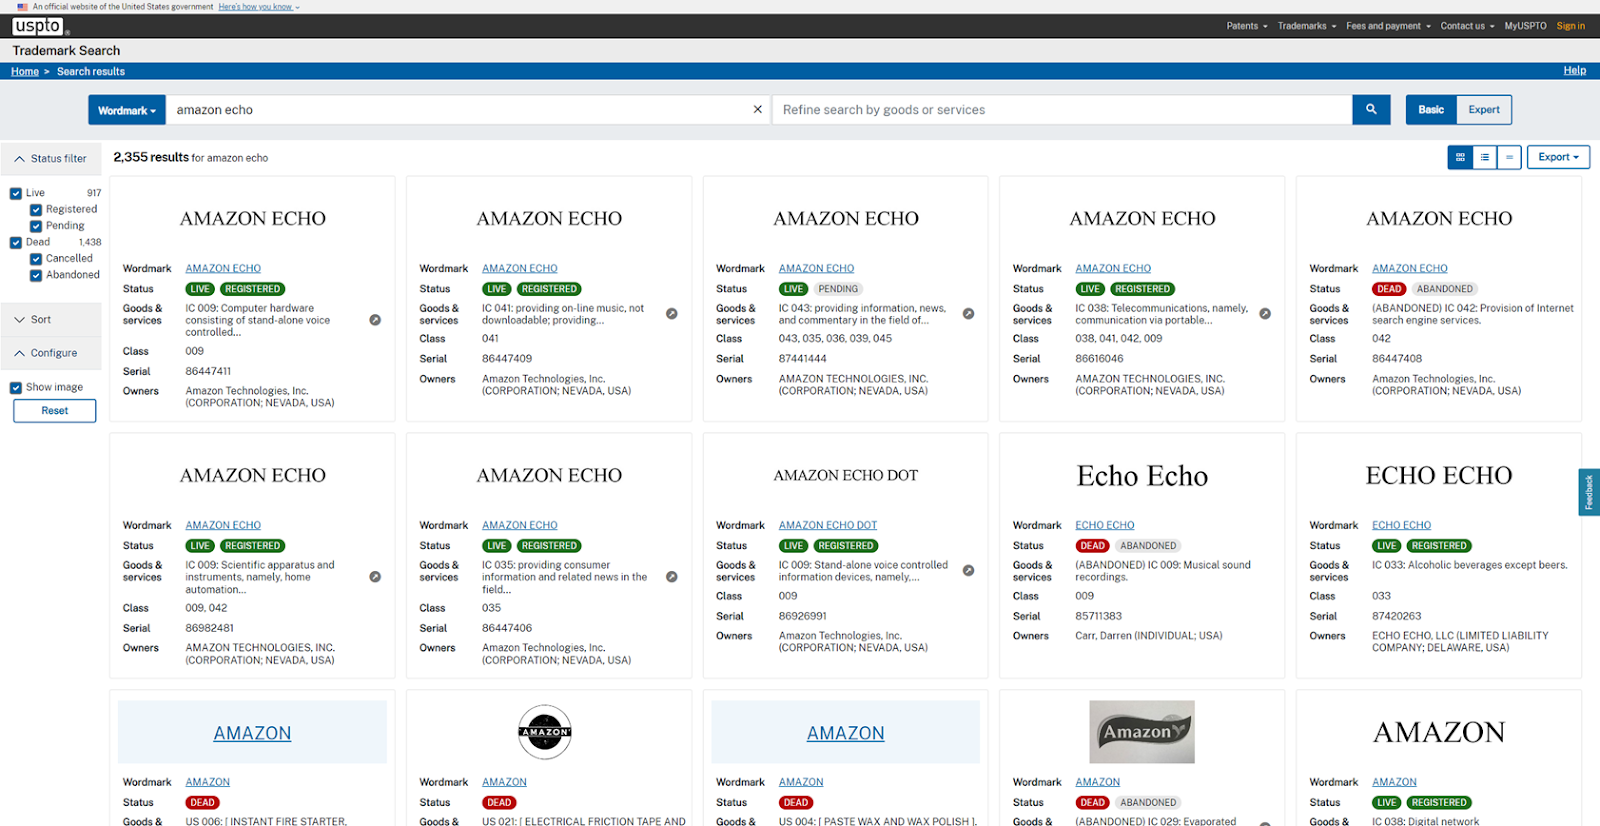Click serial number 87420263

[1396, 616]
